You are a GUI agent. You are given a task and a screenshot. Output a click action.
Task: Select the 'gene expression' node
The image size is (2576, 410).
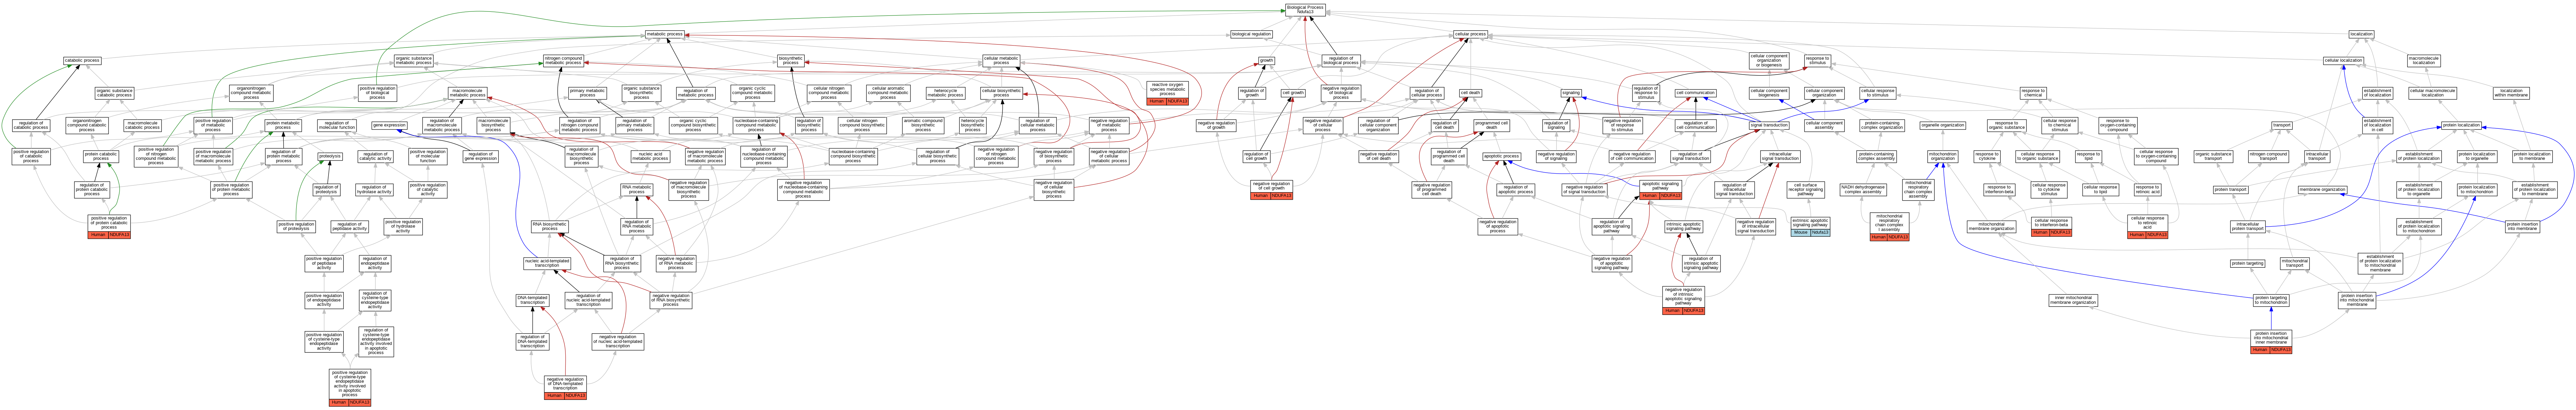tap(389, 125)
